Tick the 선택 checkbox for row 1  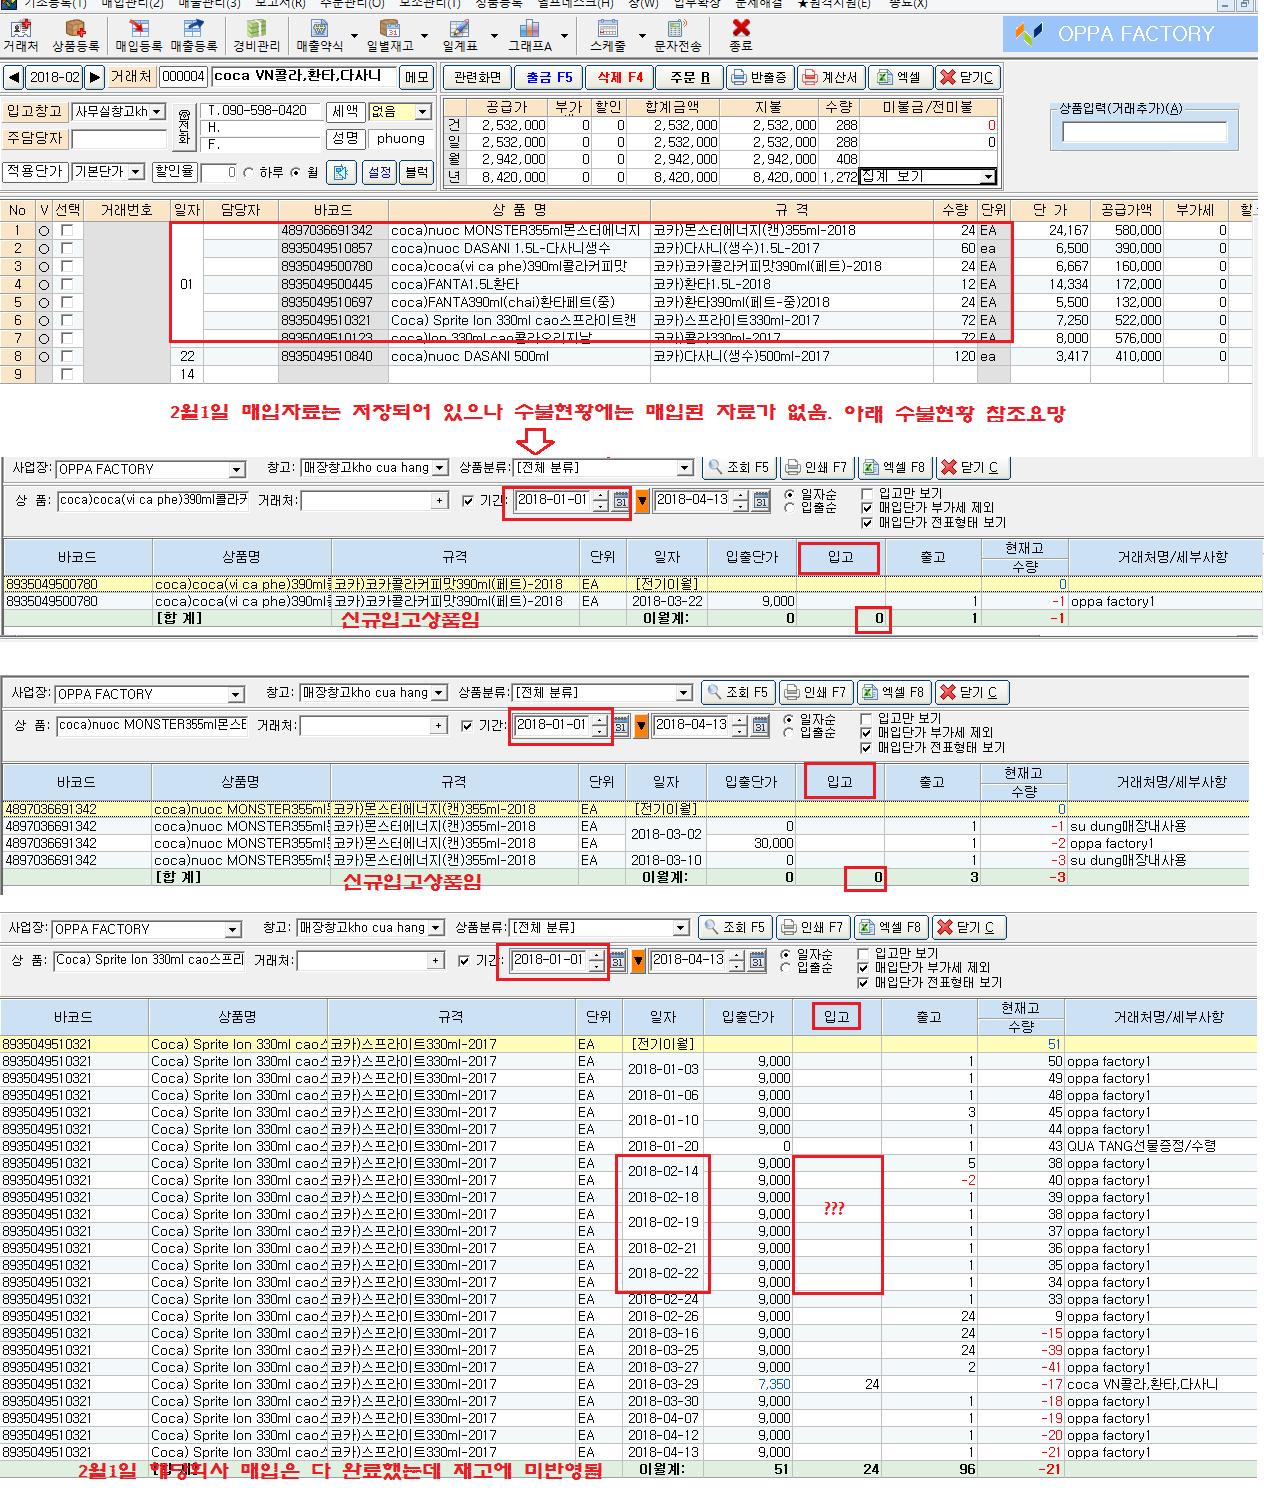(67, 230)
